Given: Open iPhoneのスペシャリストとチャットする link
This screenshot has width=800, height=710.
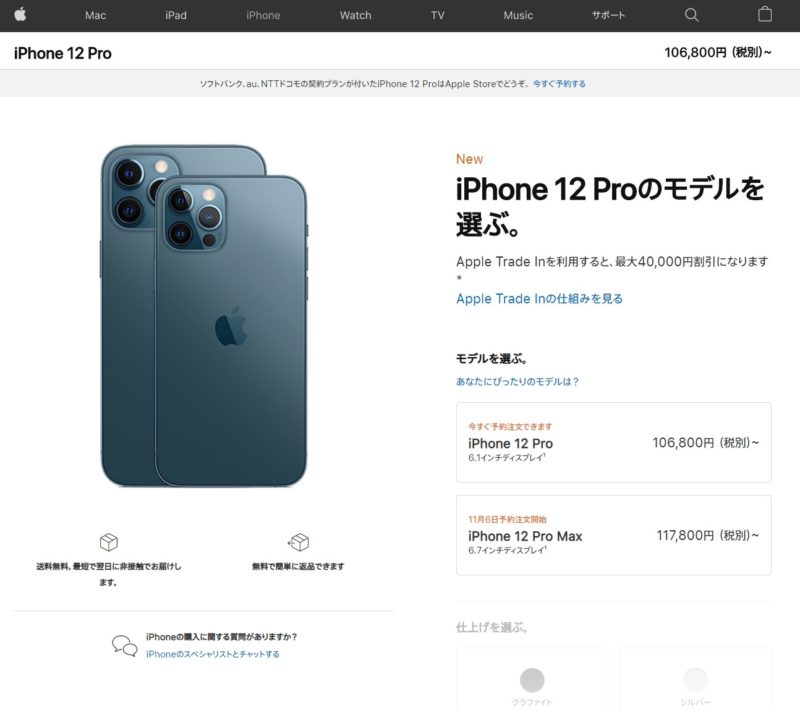Looking at the screenshot, I should coord(212,654).
